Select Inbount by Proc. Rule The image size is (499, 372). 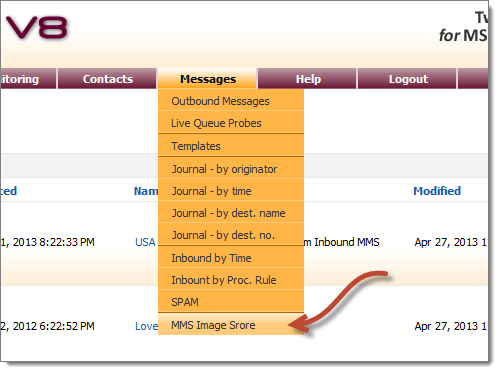(x=231, y=280)
